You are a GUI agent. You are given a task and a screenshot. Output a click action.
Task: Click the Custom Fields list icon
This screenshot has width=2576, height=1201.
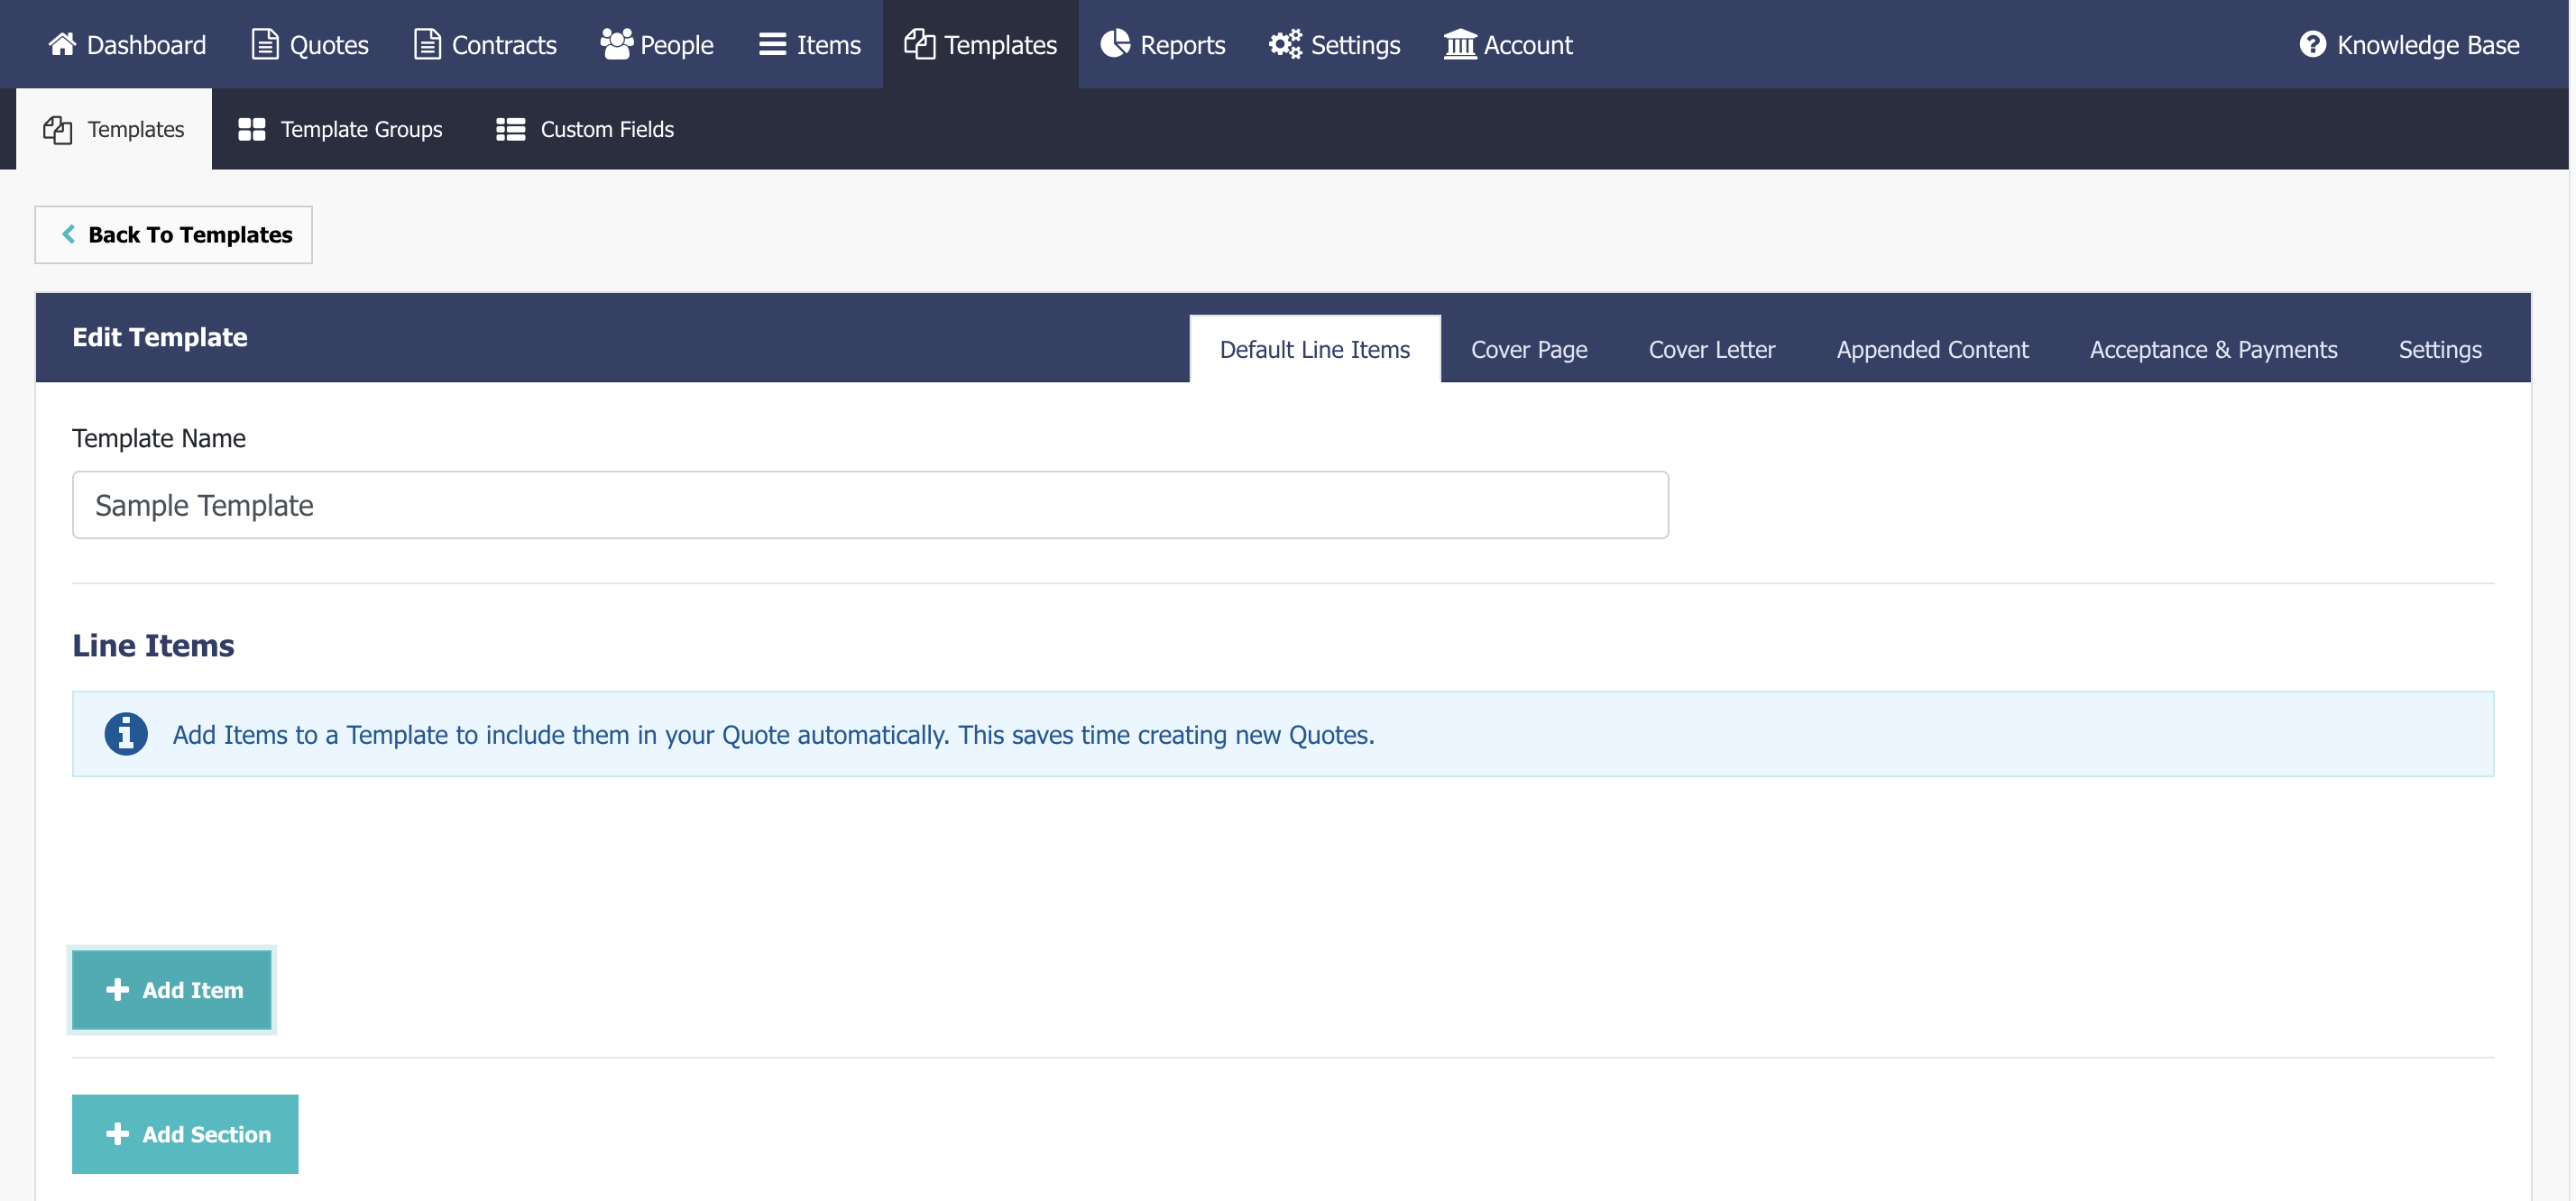(511, 129)
